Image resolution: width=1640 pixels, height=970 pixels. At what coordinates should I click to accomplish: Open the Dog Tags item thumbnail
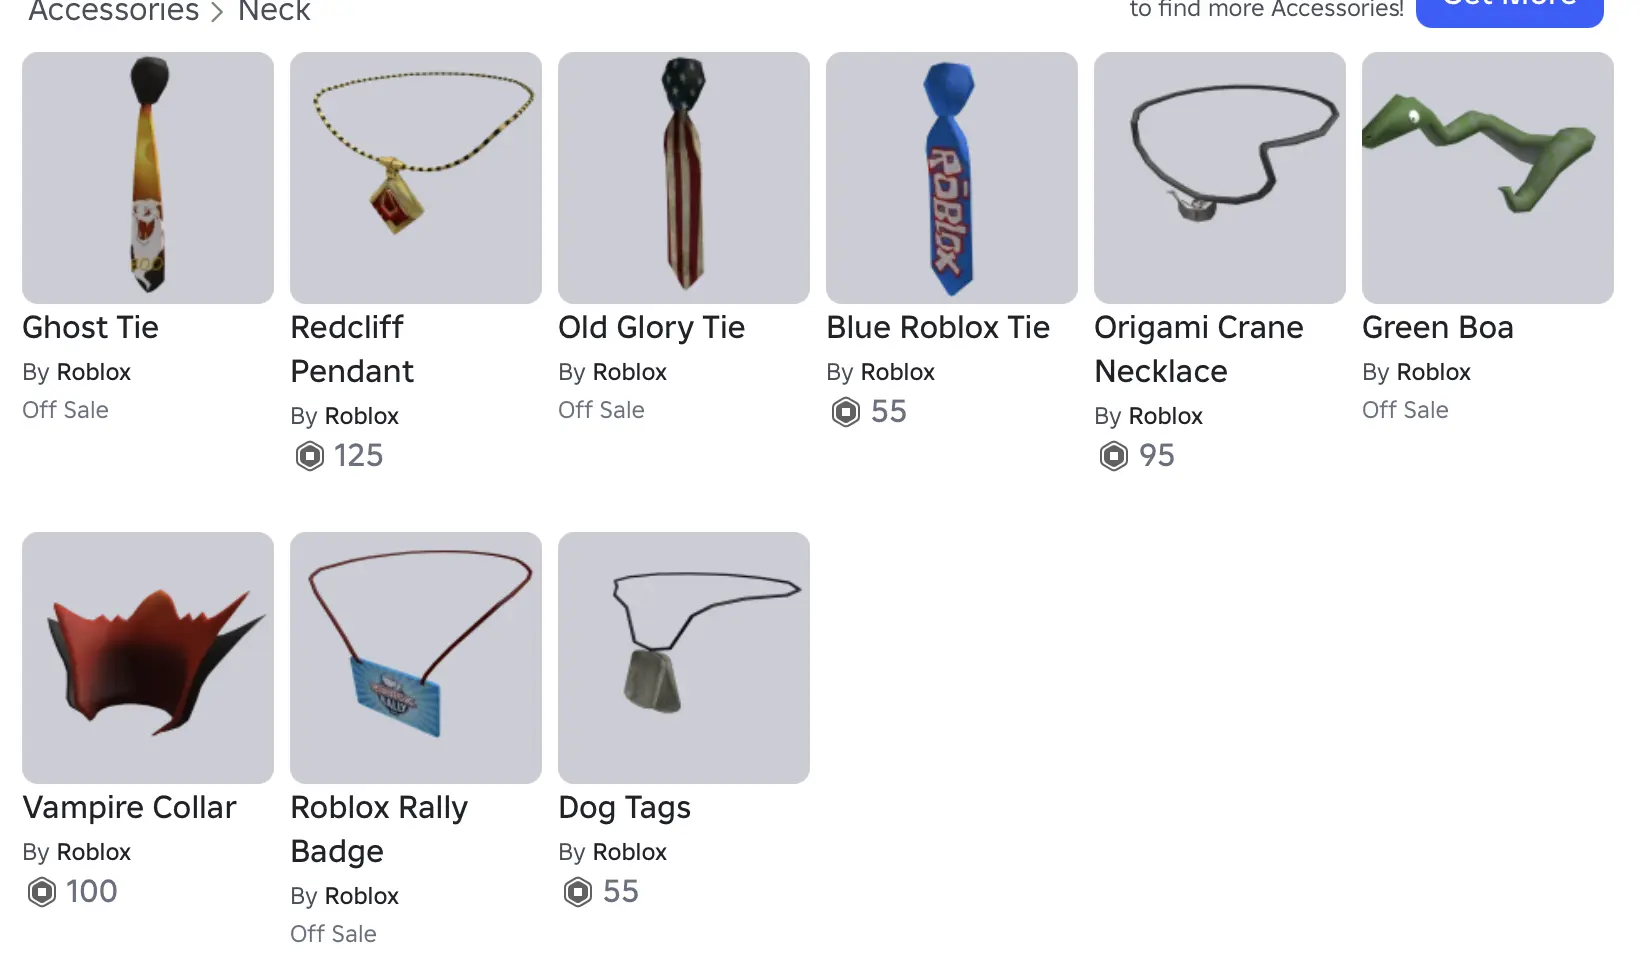684,658
